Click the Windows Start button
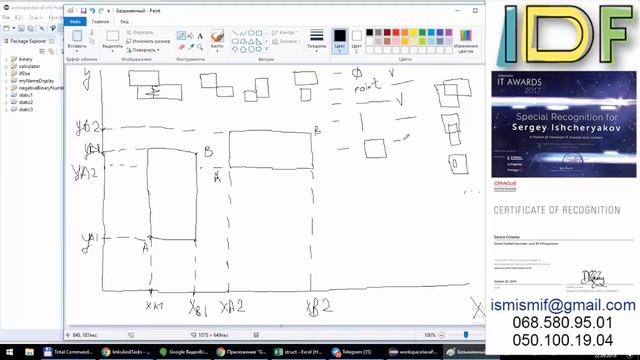640x360 pixels. click(x=9, y=352)
